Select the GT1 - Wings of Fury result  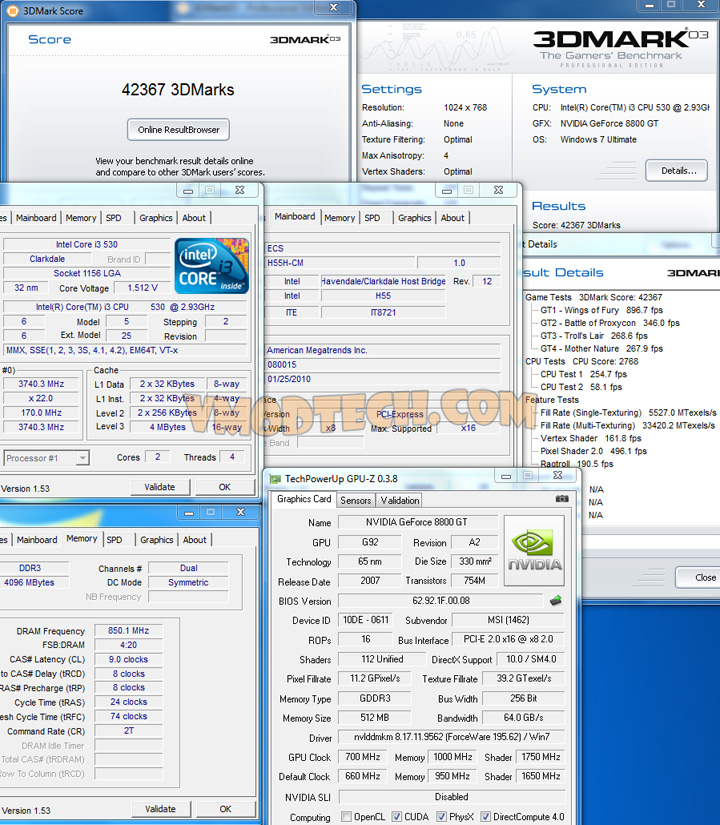pos(602,310)
